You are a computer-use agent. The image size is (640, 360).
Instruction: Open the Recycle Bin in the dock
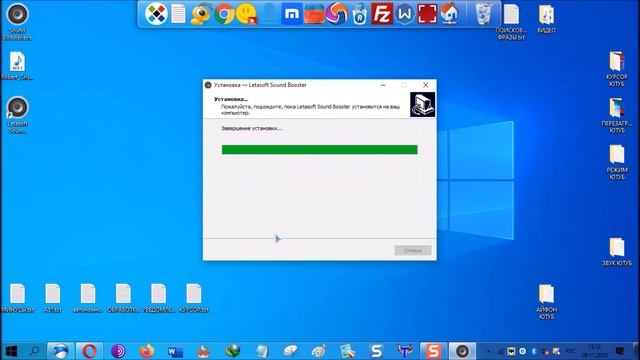(484, 14)
